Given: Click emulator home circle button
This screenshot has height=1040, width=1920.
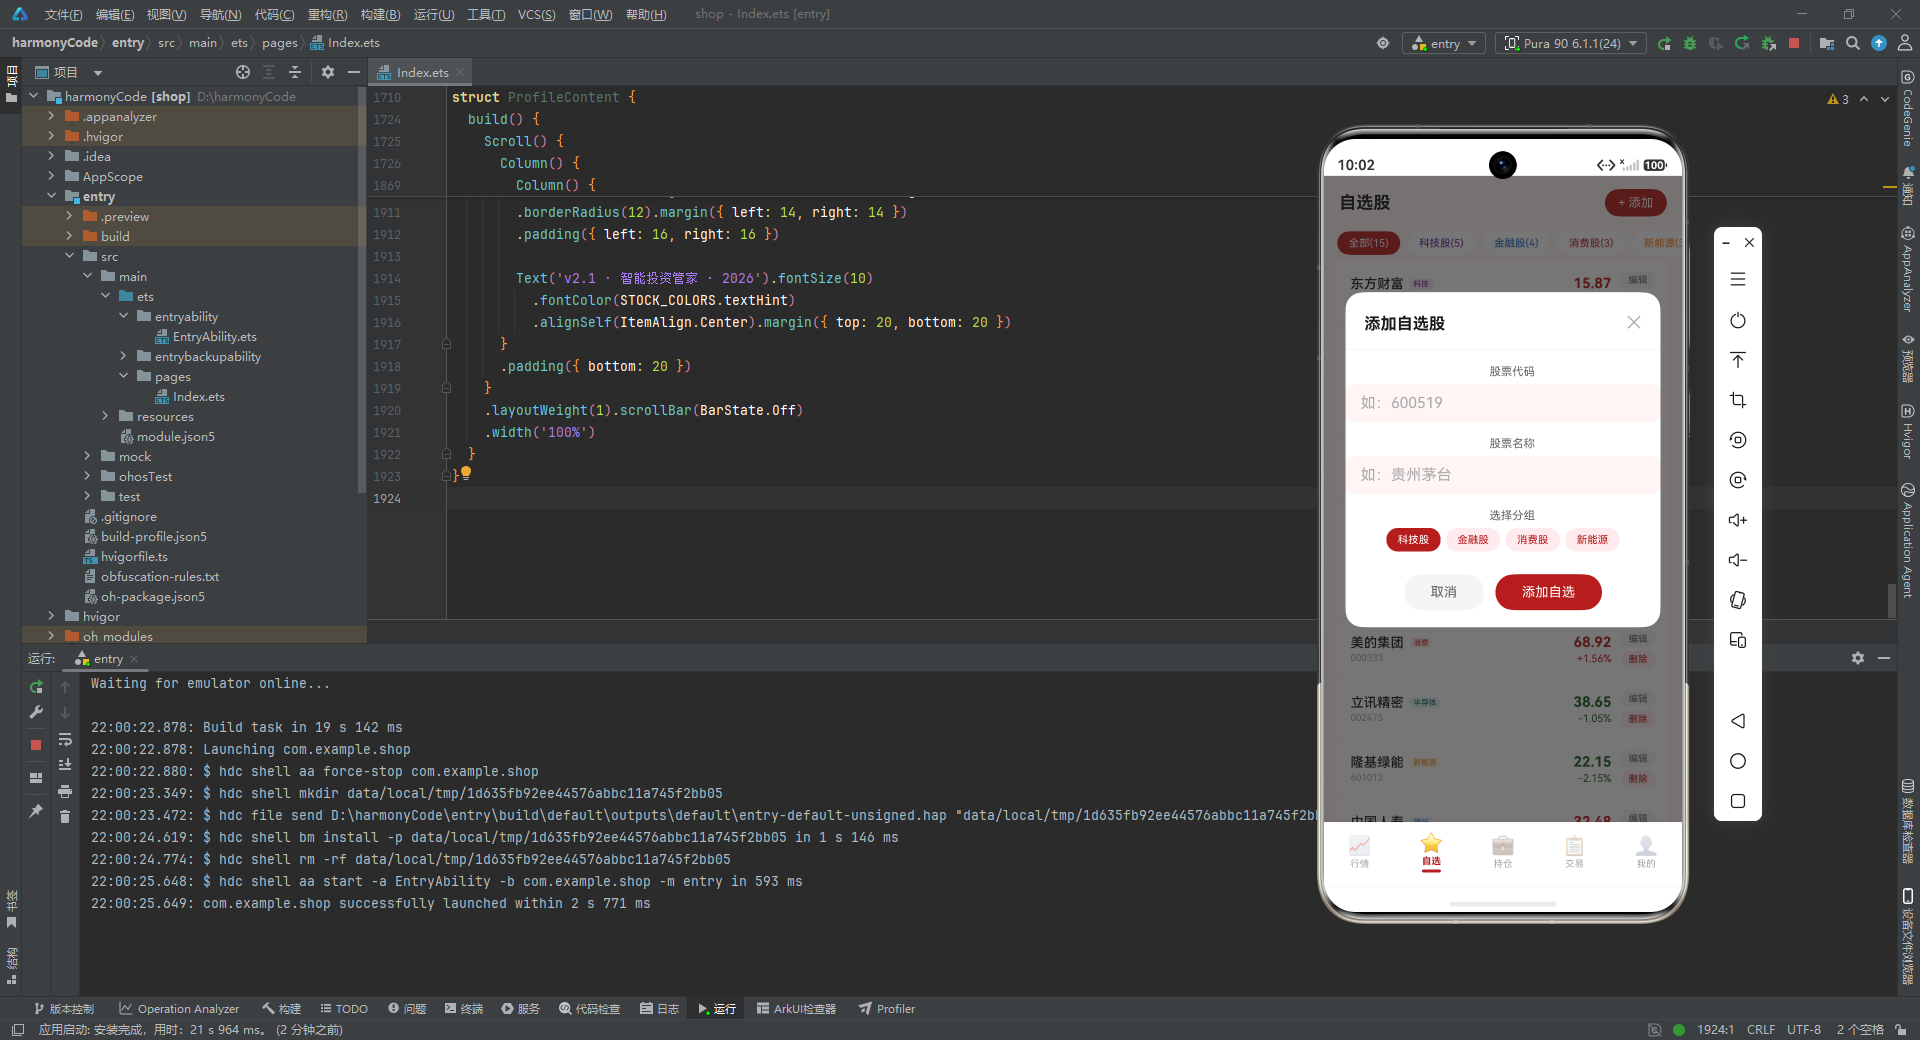Looking at the screenshot, I should (1738, 761).
